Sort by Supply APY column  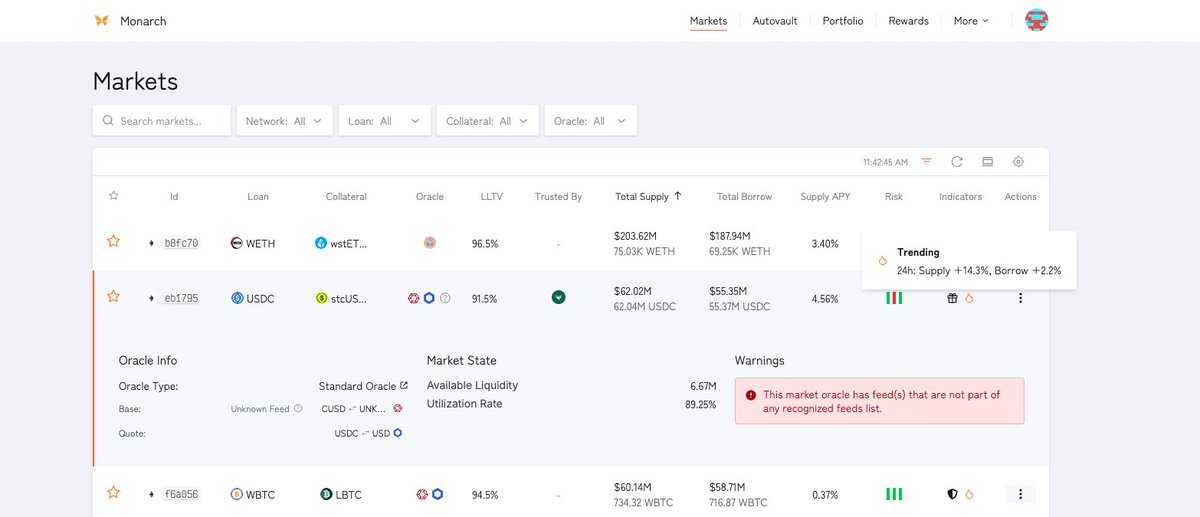click(825, 197)
